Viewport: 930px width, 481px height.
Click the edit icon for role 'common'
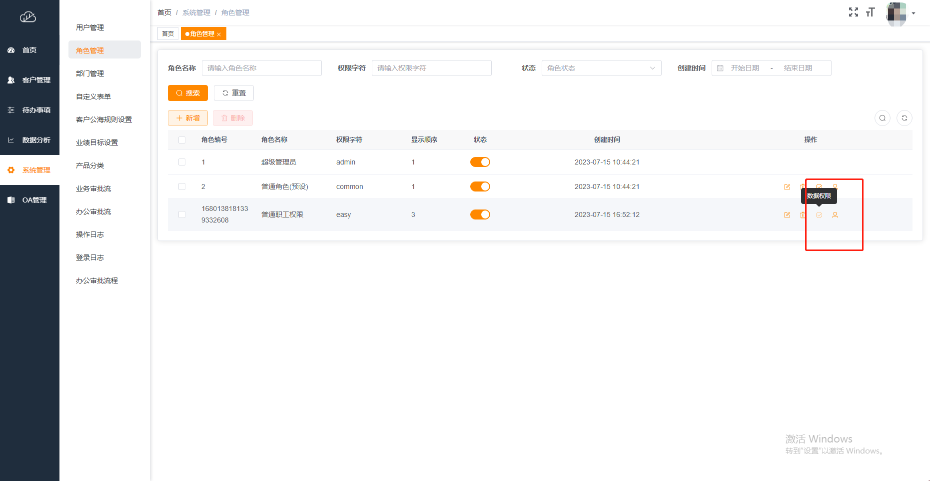787,187
